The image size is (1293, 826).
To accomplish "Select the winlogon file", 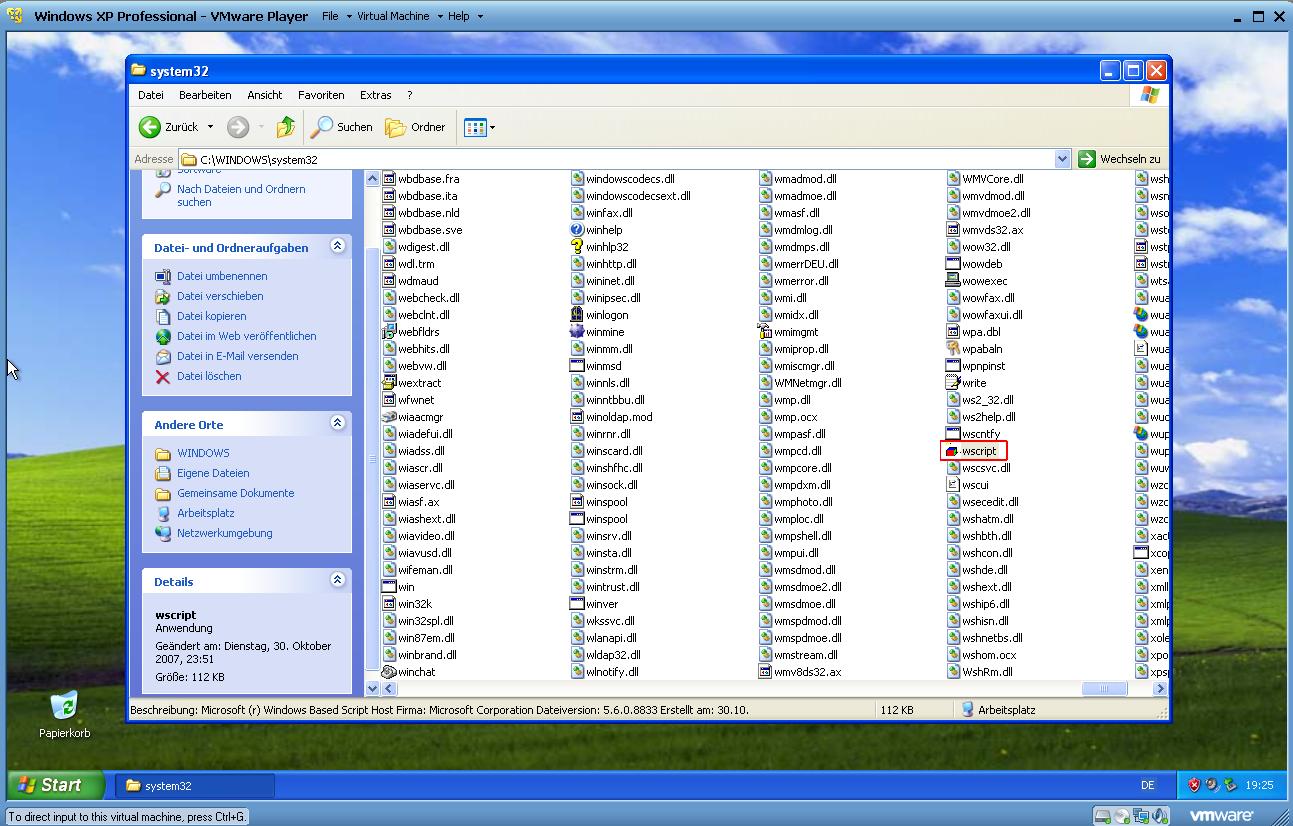I will (577, 315).
